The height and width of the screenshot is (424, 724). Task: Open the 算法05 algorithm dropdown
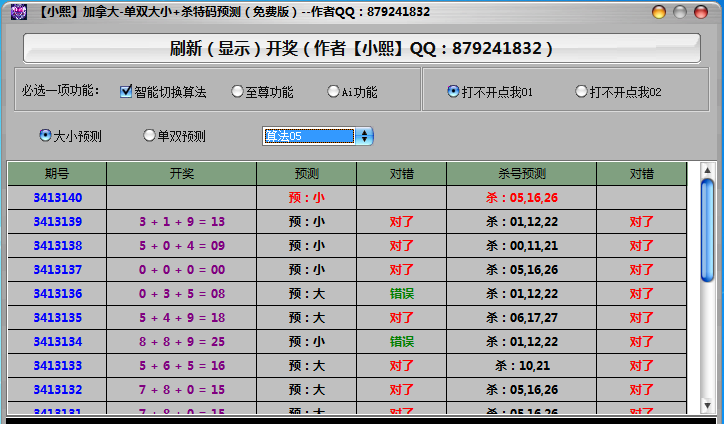[x=318, y=136]
